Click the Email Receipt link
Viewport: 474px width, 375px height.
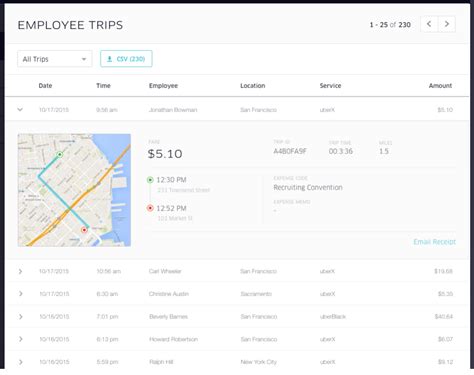pos(434,242)
